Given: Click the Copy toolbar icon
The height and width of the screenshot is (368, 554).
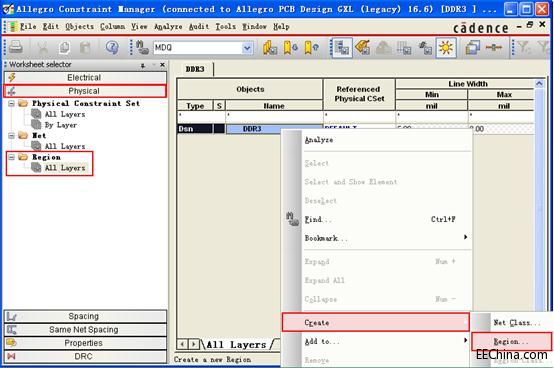Looking at the screenshot, I should pyautogui.click(x=64, y=47).
